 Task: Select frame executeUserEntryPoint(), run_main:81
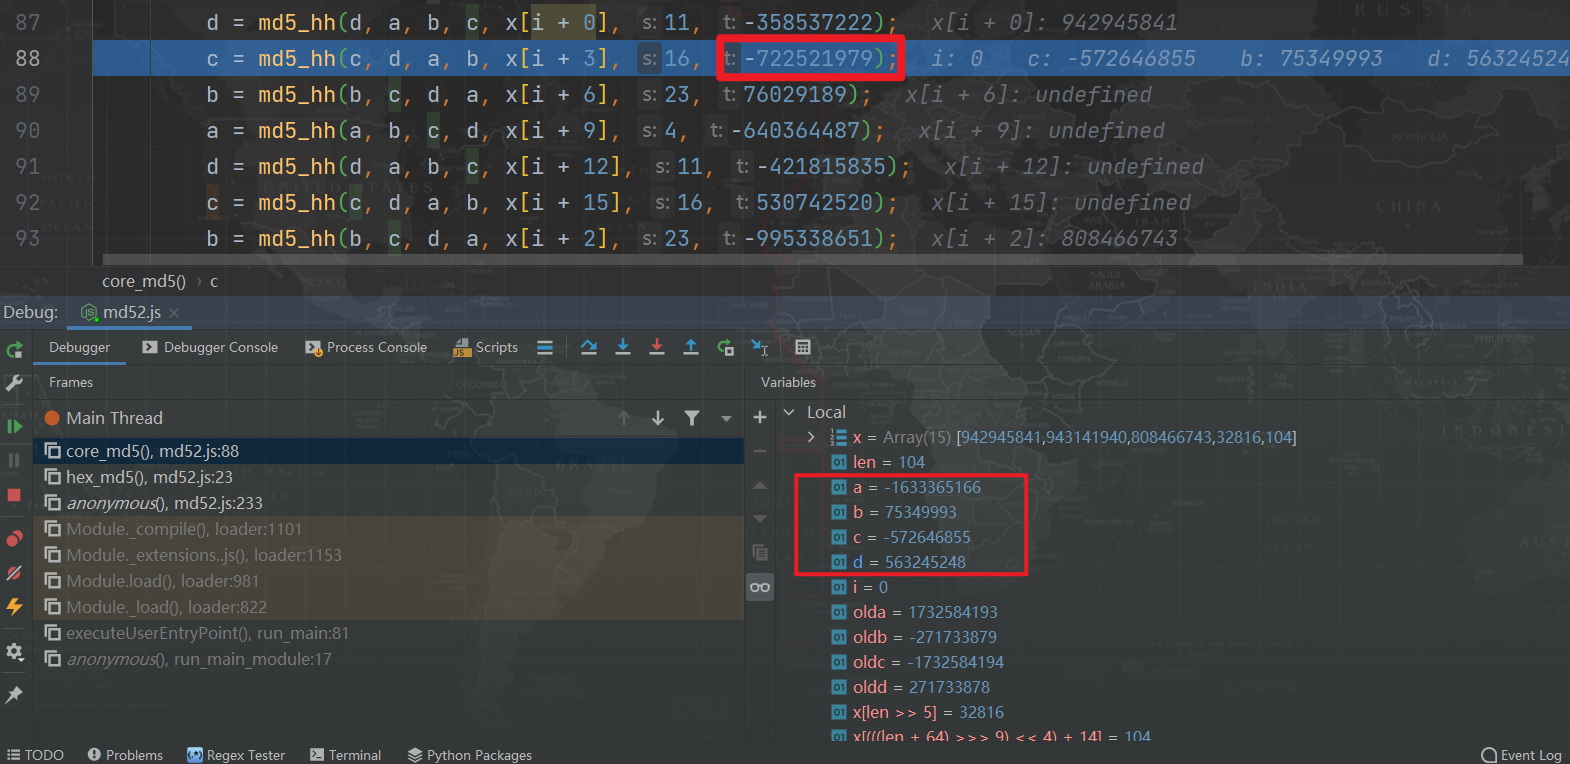click(x=389, y=633)
